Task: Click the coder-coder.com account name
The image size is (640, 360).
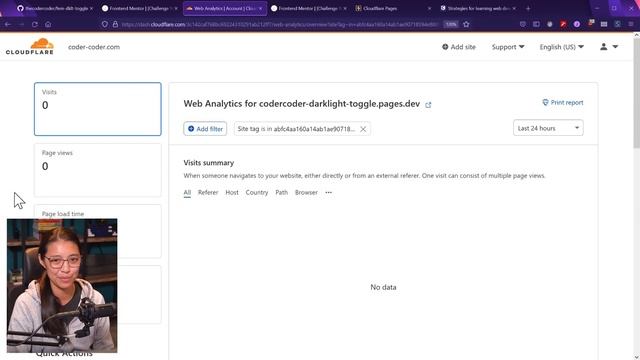Action: [94, 47]
